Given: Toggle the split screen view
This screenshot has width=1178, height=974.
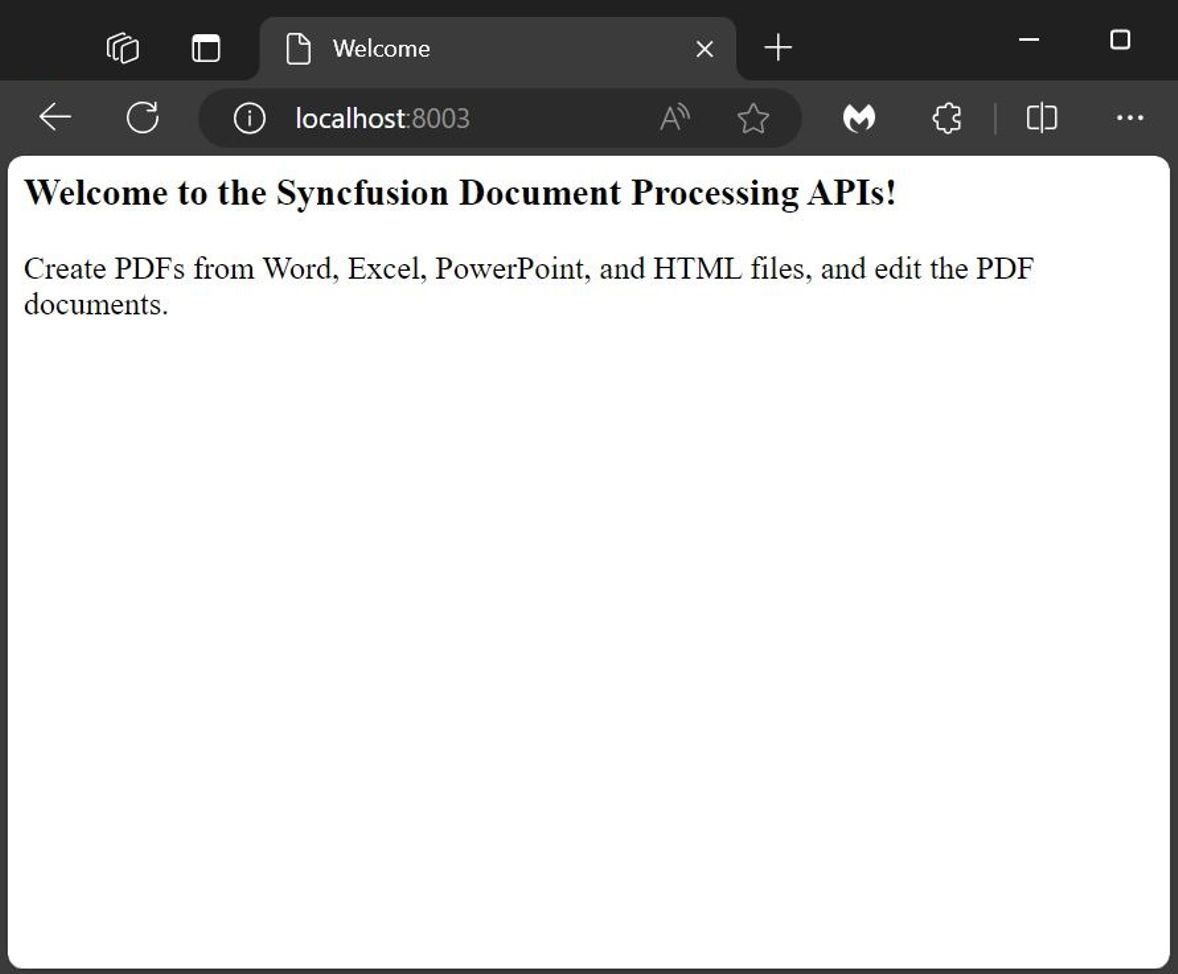Looking at the screenshot, I should coord(1042,118).
